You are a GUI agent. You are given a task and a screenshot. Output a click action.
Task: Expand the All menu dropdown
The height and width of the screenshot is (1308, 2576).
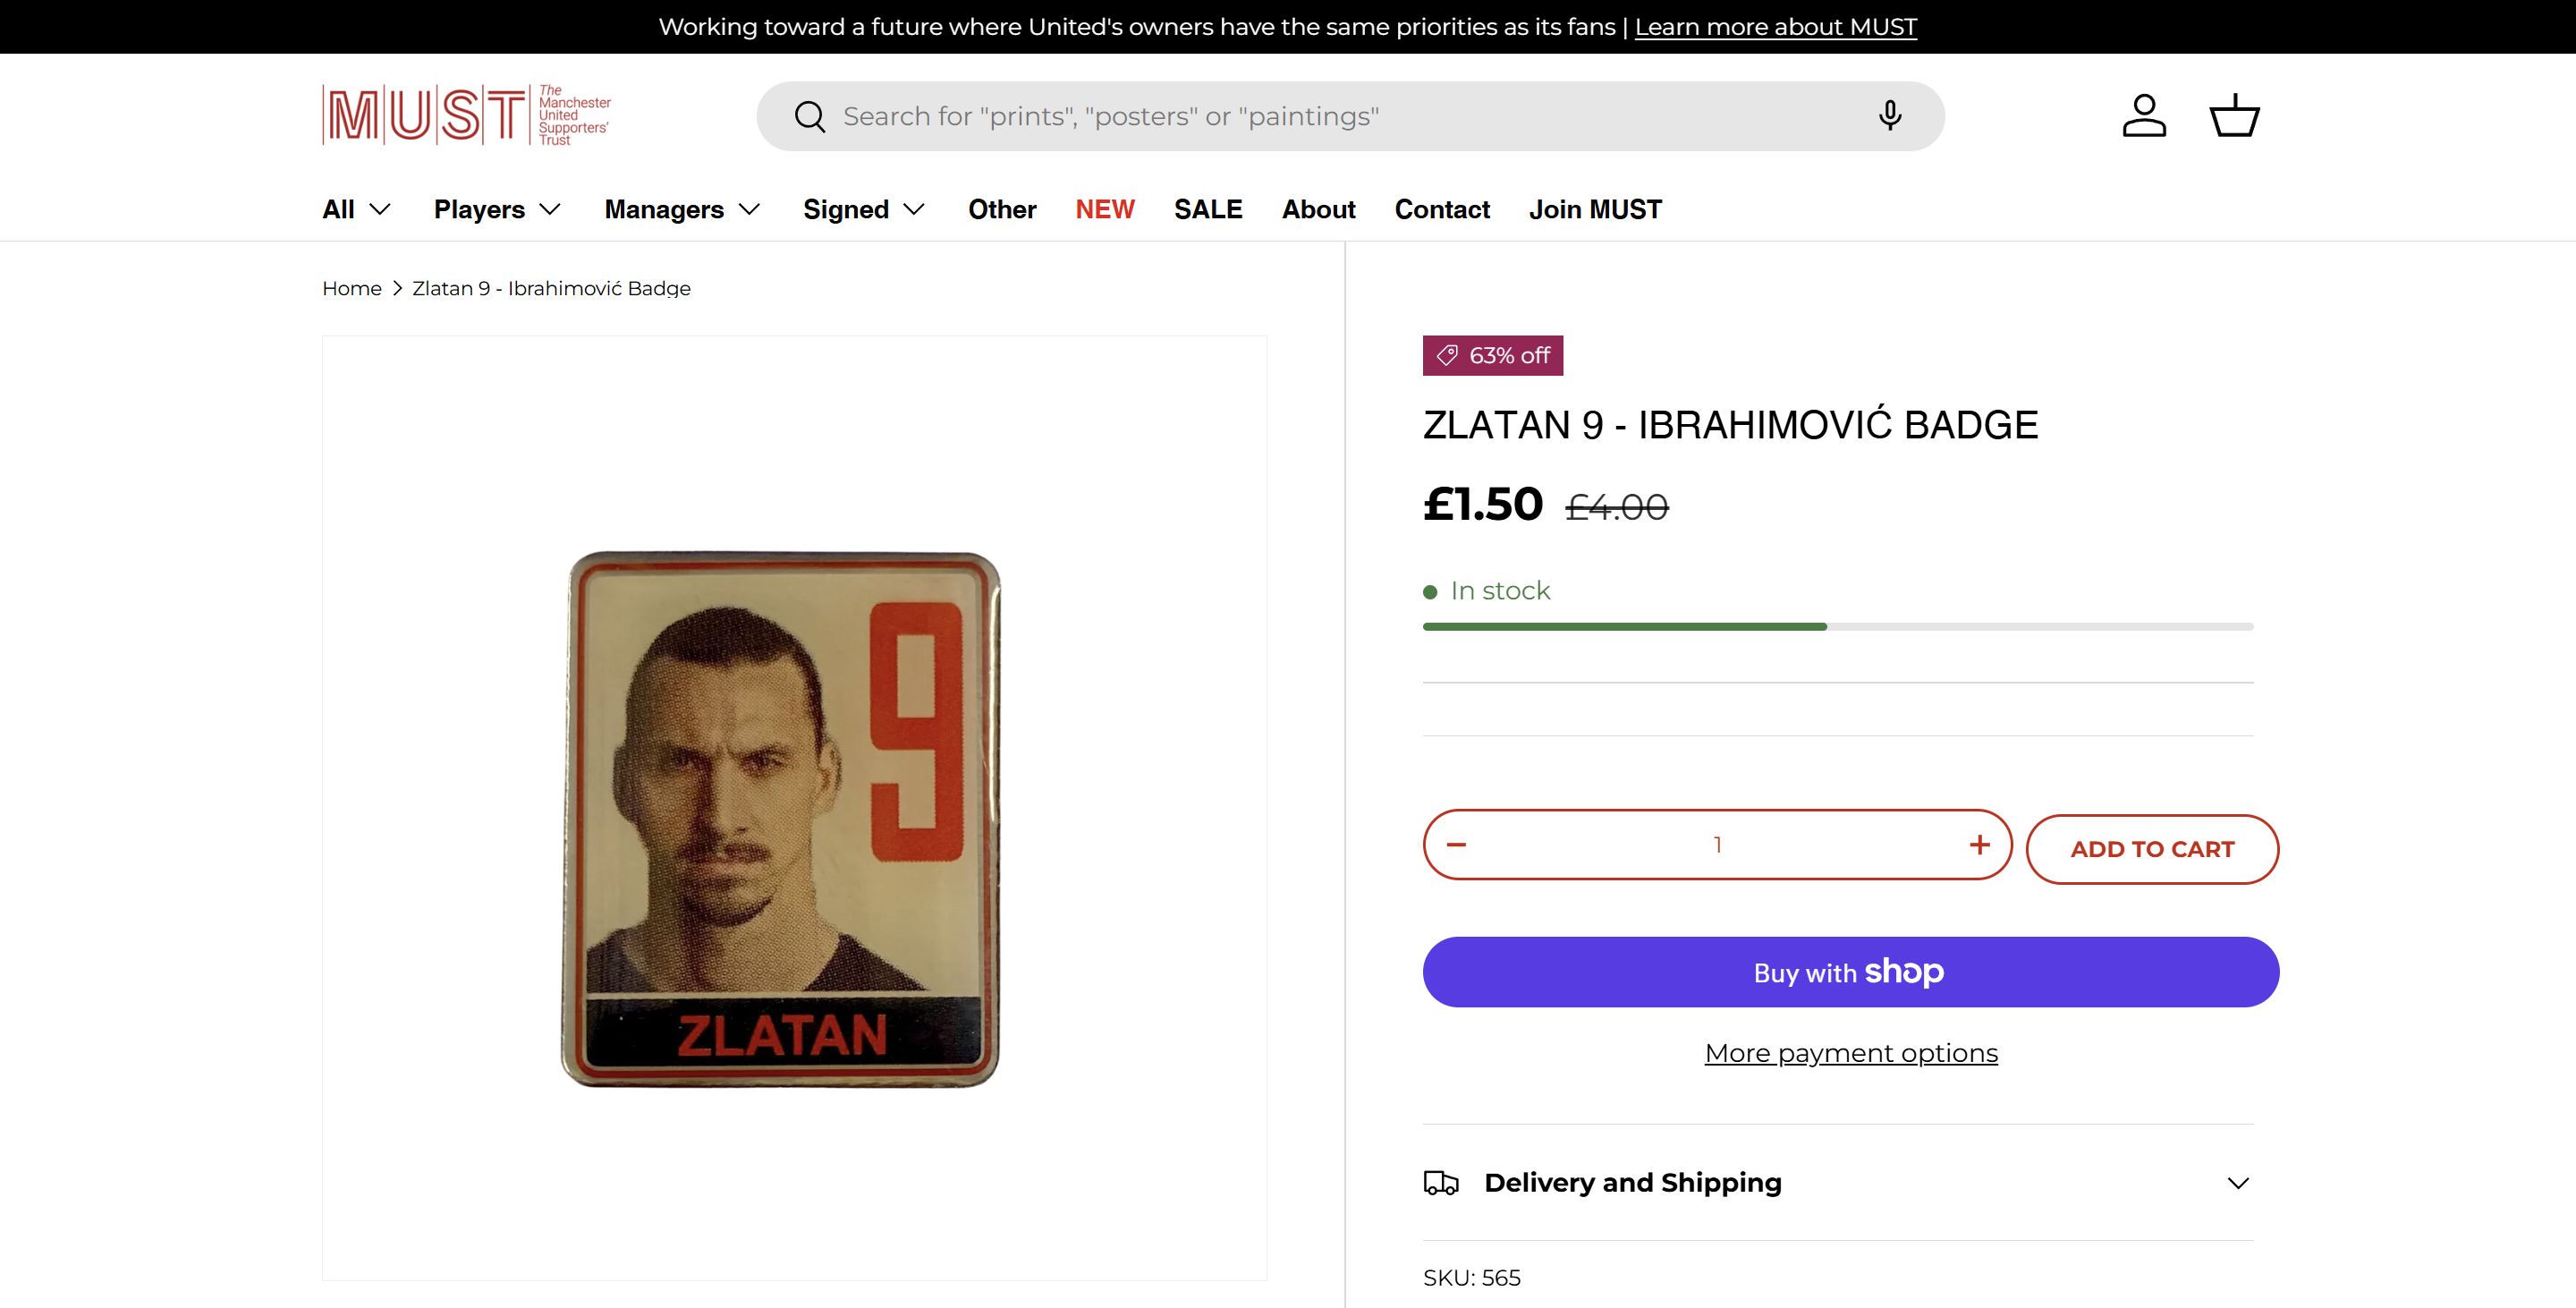point(356,209)
